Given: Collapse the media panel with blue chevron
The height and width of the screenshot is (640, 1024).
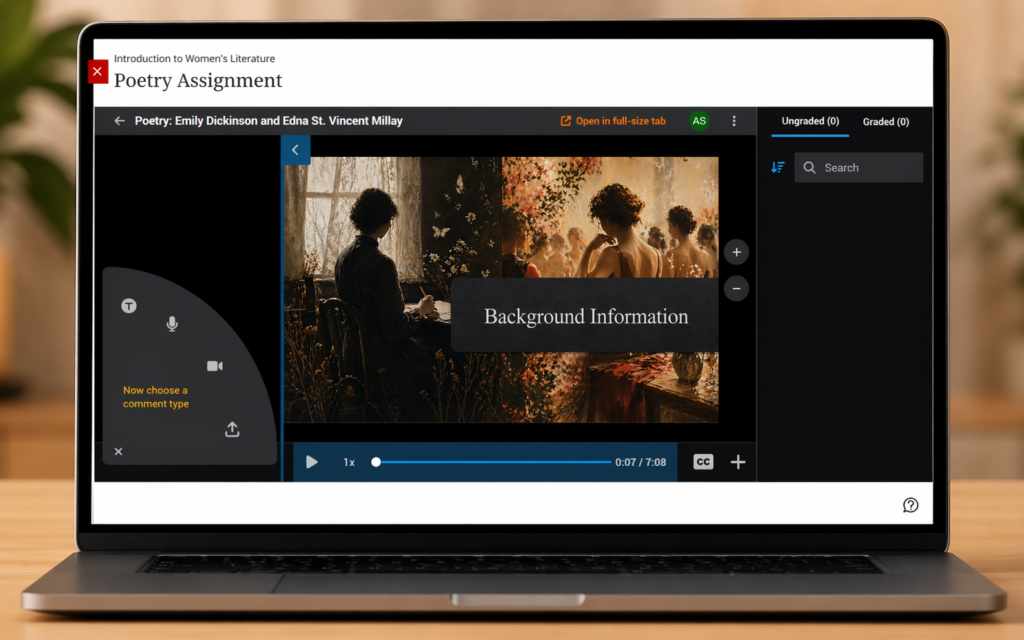Looking at the screenshot, I should coord(295,149).
